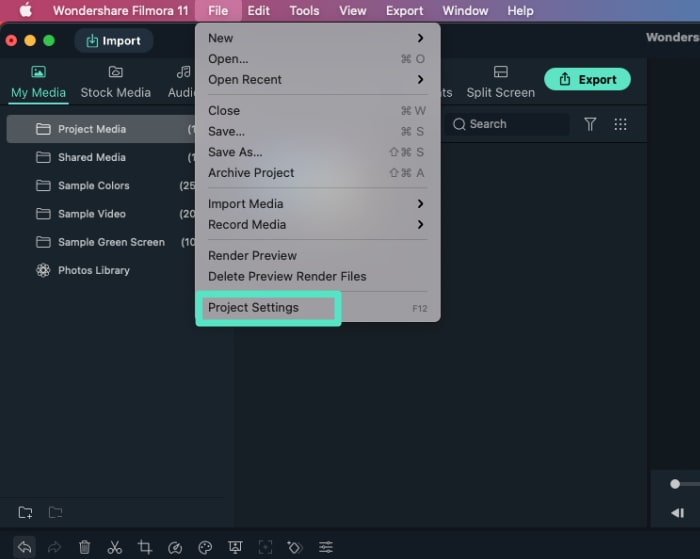Expand the Import Media submenu
The image size is (700, 559).
317,204
